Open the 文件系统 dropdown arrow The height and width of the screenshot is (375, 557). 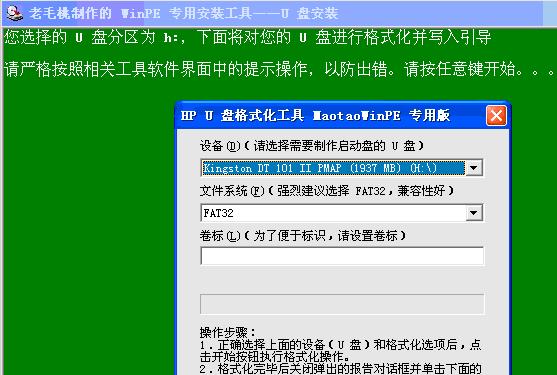[x=474, y=213]
